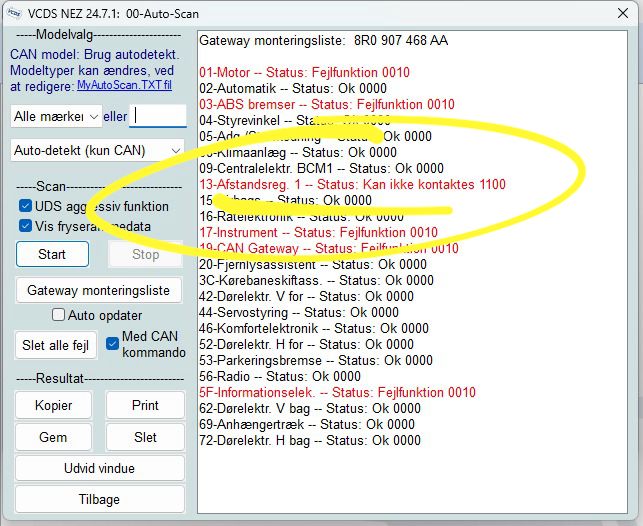Enable the UDS aggressive funktion checkbox

[27, 206]
